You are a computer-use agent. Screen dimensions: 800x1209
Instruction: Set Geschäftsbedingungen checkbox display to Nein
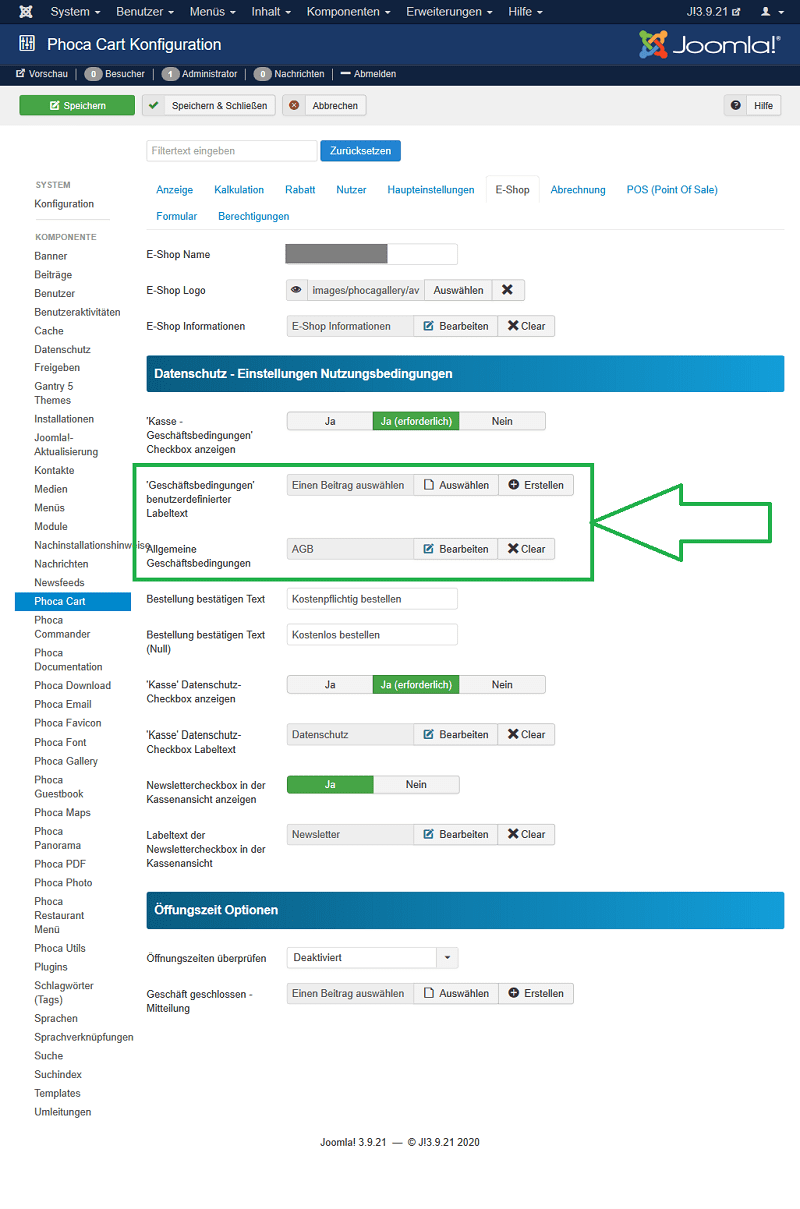[502, 421]
